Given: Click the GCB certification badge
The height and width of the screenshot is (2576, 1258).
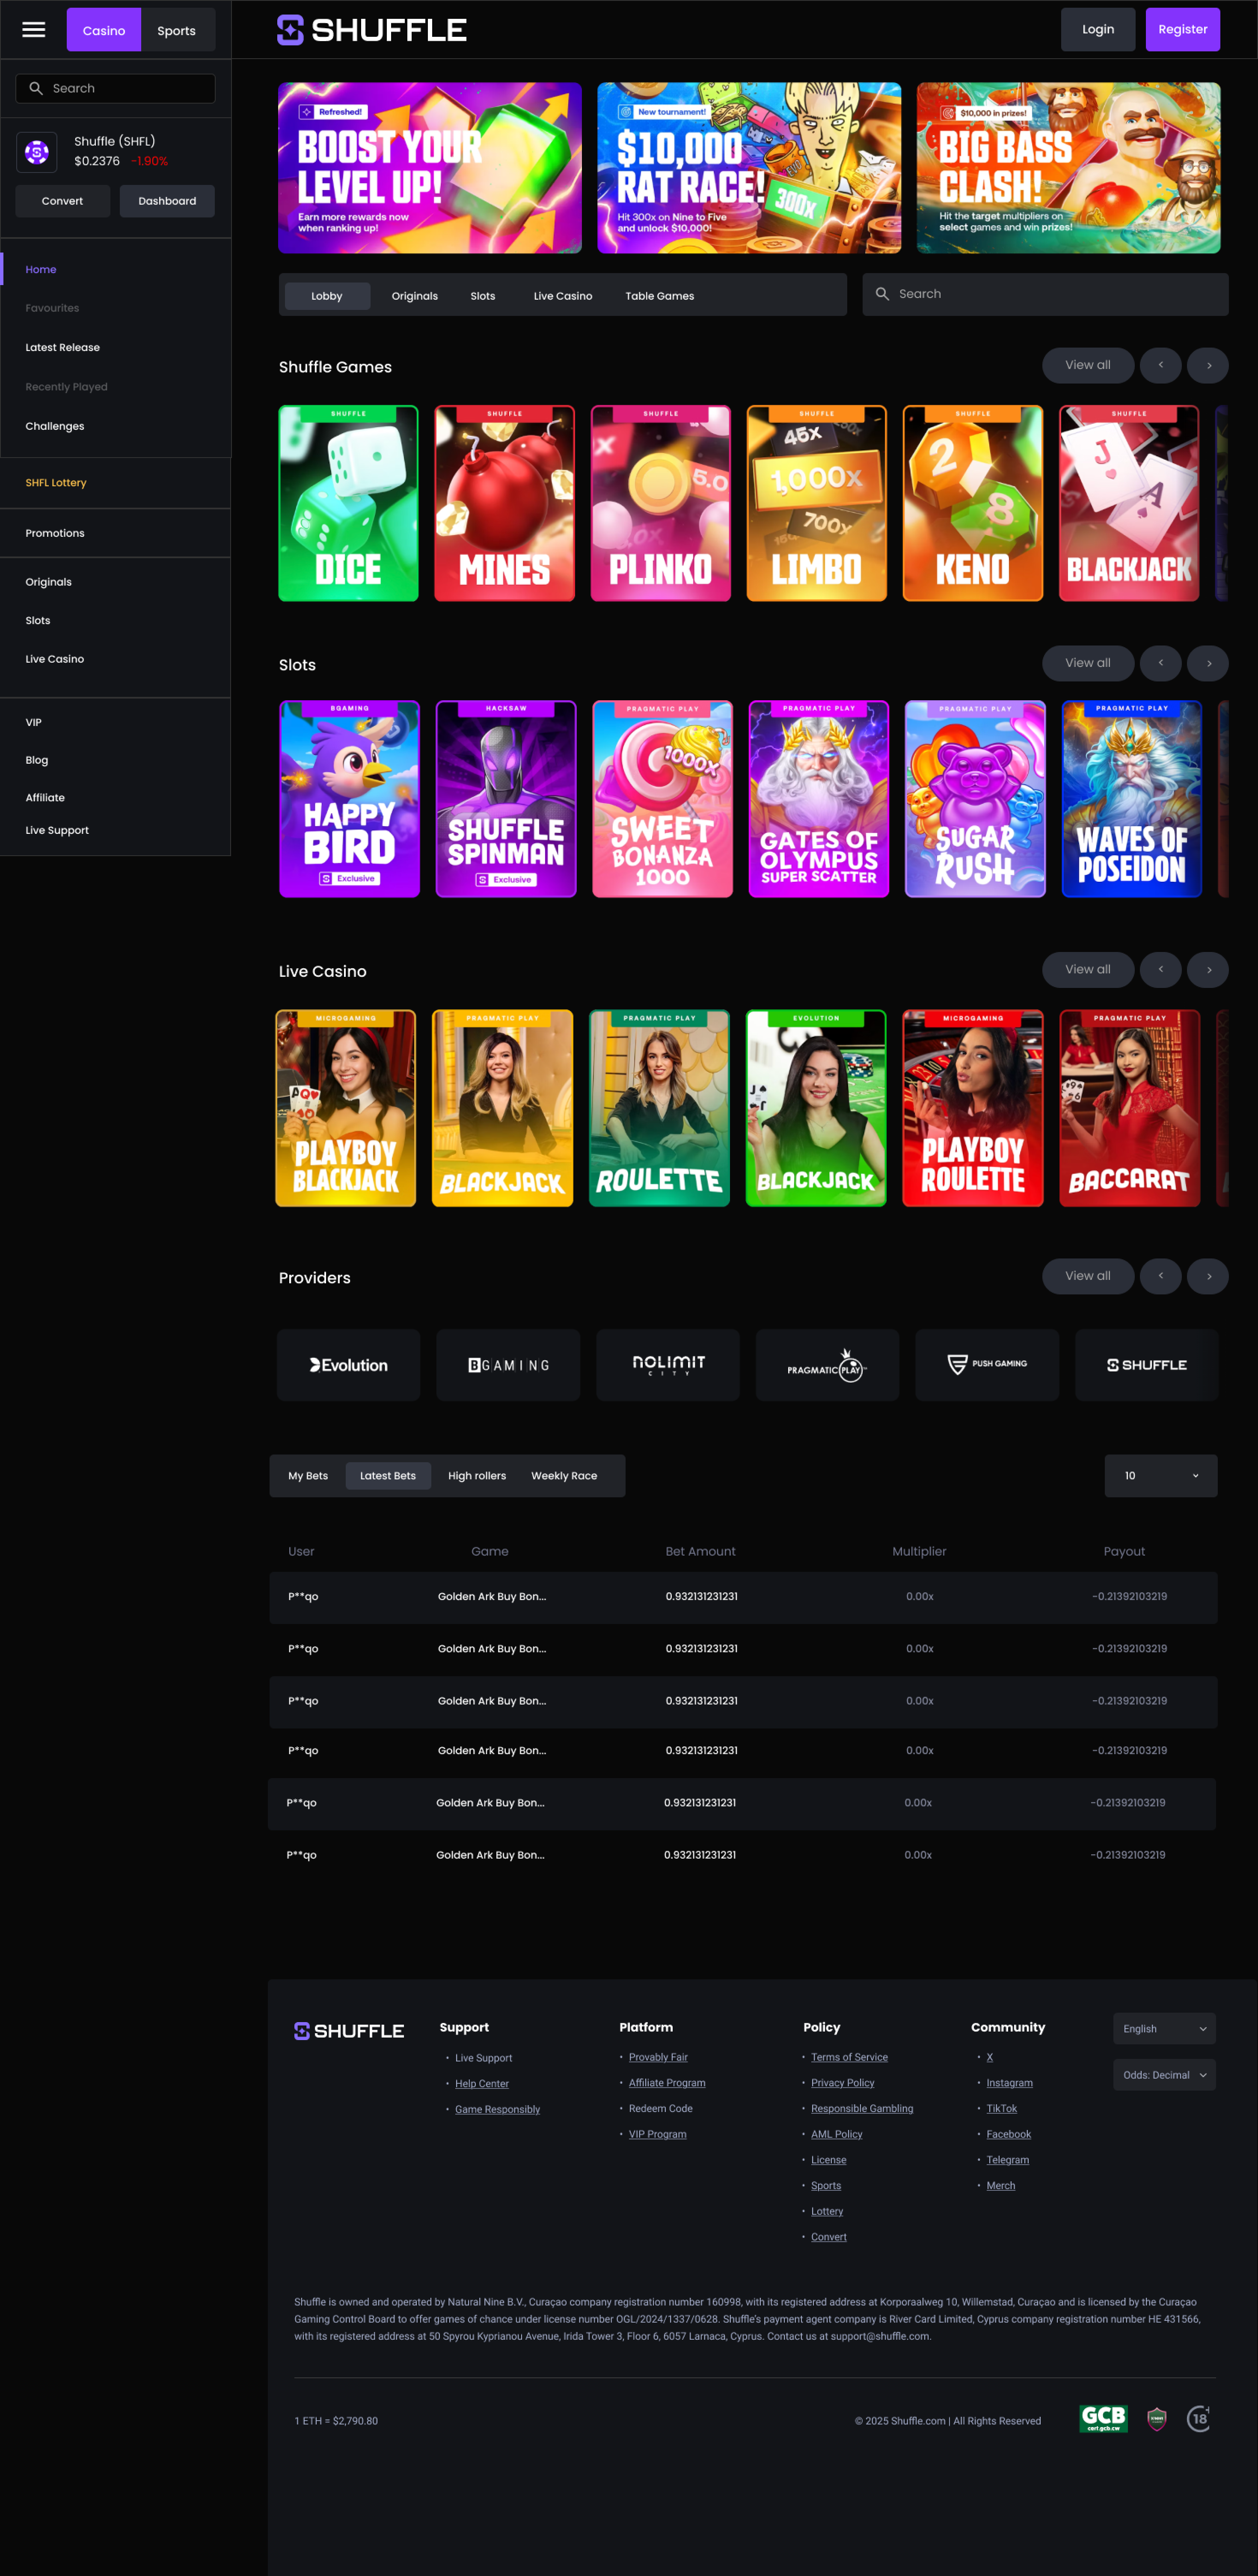Looking at the screenshot, I should 1103,2419.
